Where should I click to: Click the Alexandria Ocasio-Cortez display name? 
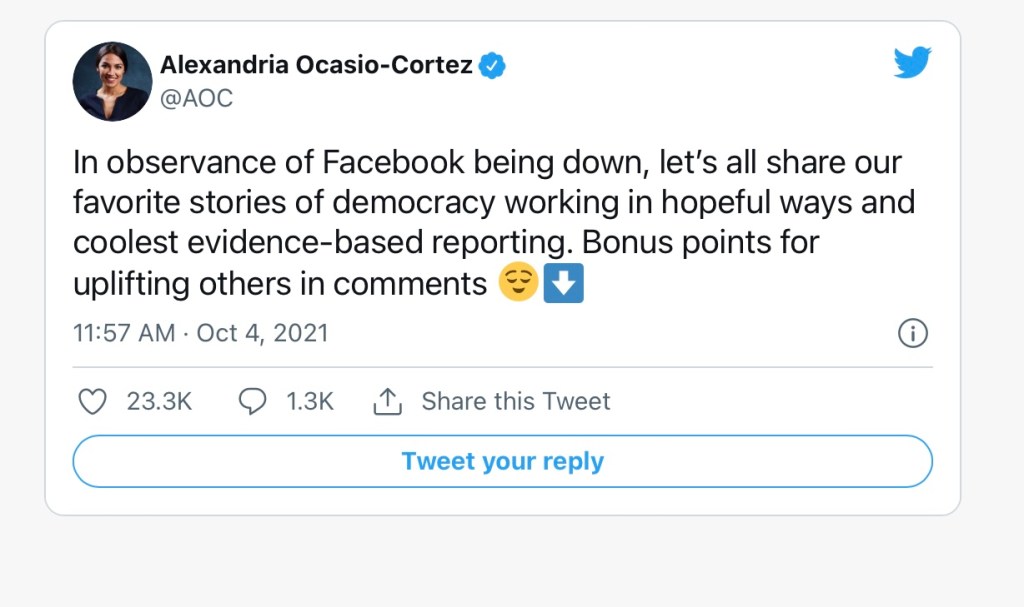click(x=316, y=66)
